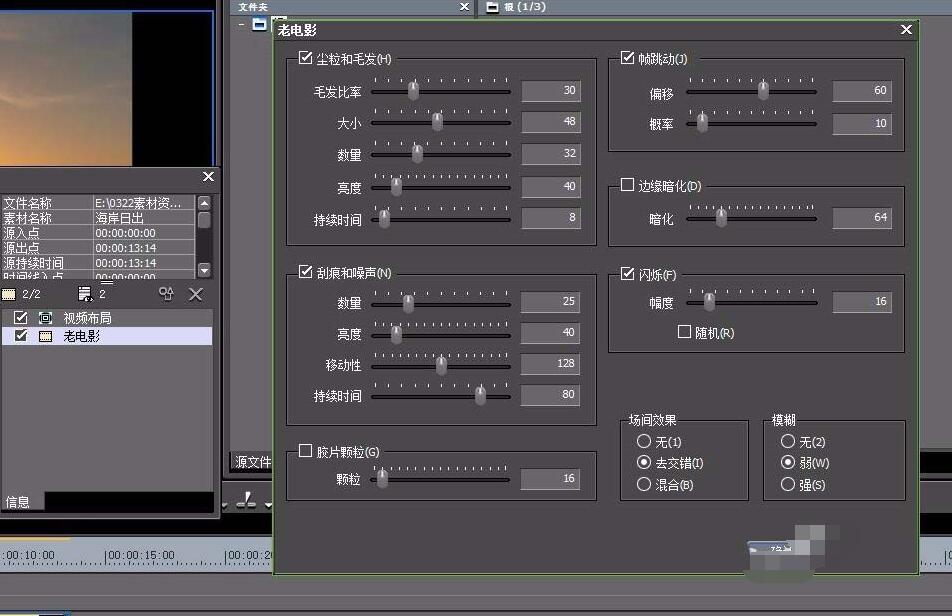Enable the 胶片颗粒 checkbox
952x616 pixels.
[306, 452]
